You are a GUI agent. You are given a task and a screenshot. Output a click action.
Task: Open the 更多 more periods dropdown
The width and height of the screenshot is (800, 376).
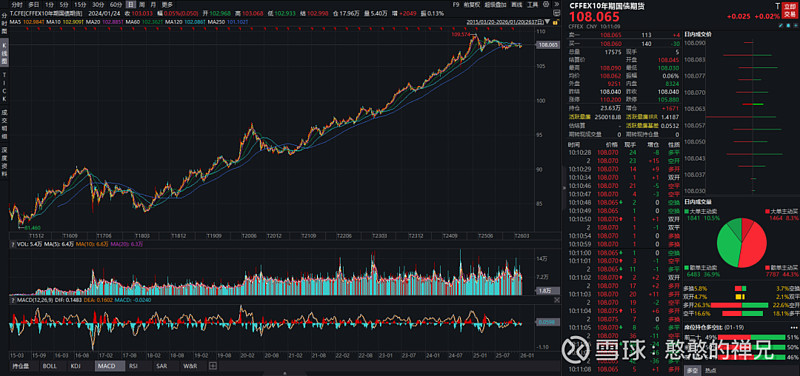(167, 4)
